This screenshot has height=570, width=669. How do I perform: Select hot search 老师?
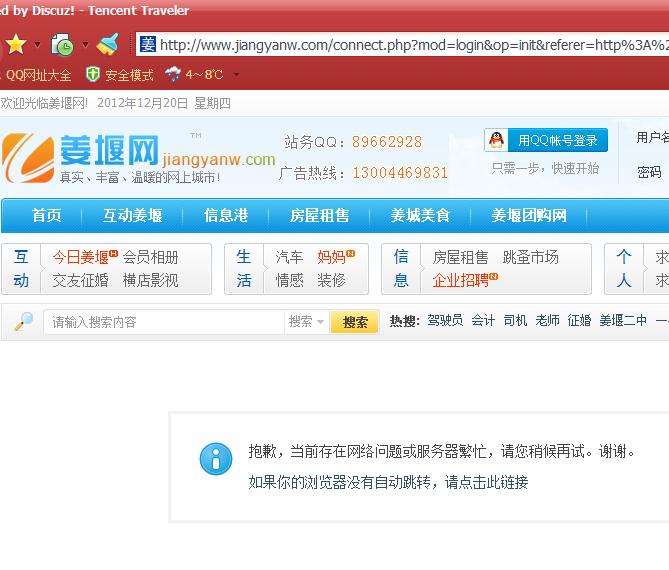547,320
